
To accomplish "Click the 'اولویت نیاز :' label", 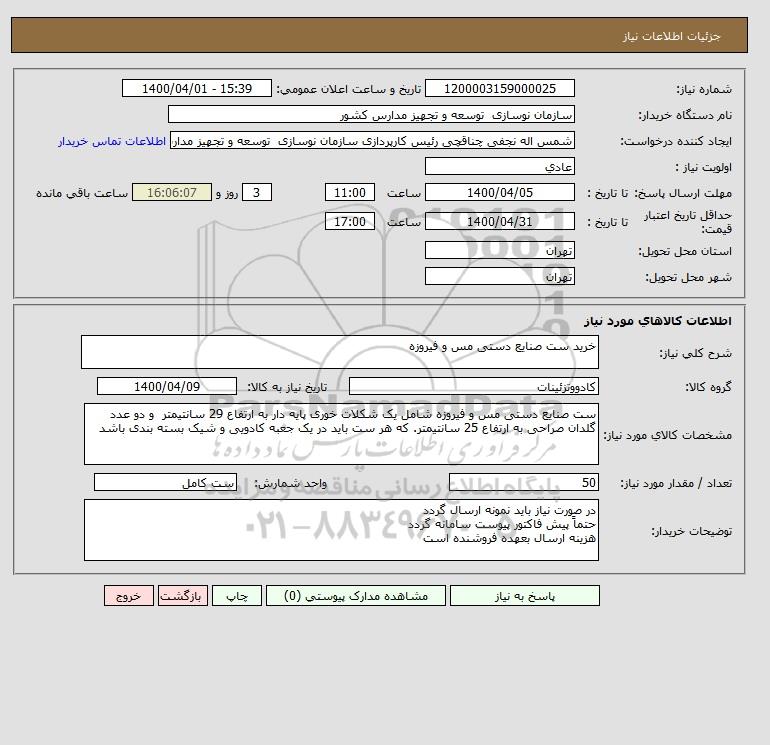I will point(704,167).
